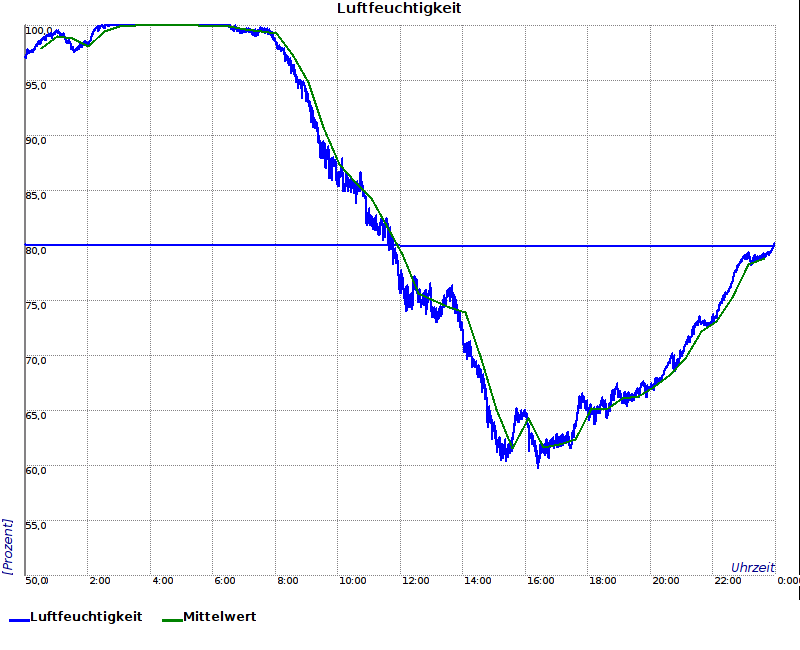800x650 pixels.
Task: Click the 100,0 y-axis value label
Action: (38, 31)
